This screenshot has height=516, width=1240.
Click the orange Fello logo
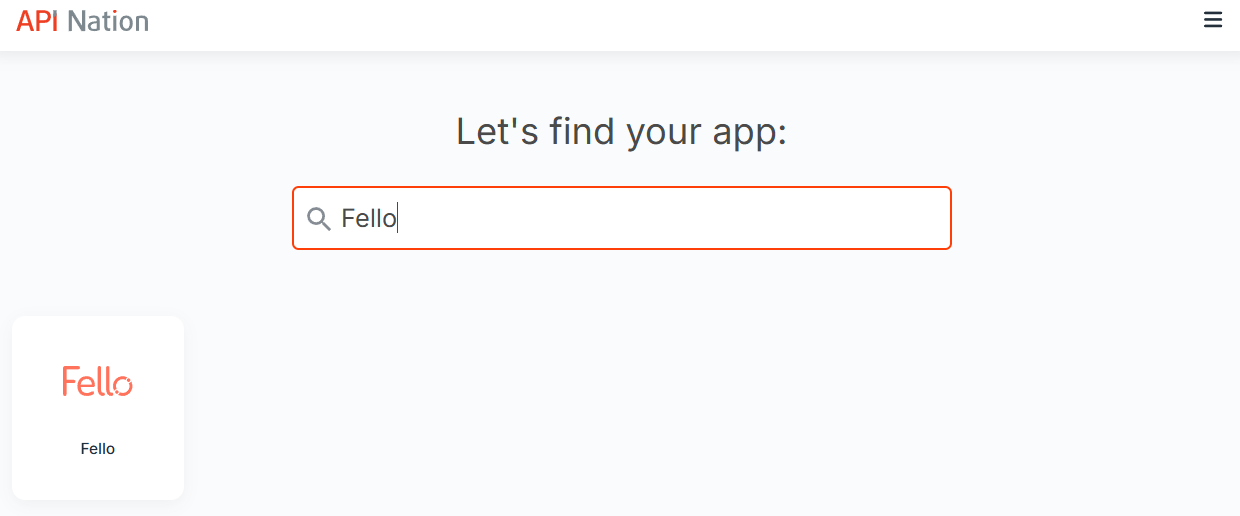tap(97, 381)
